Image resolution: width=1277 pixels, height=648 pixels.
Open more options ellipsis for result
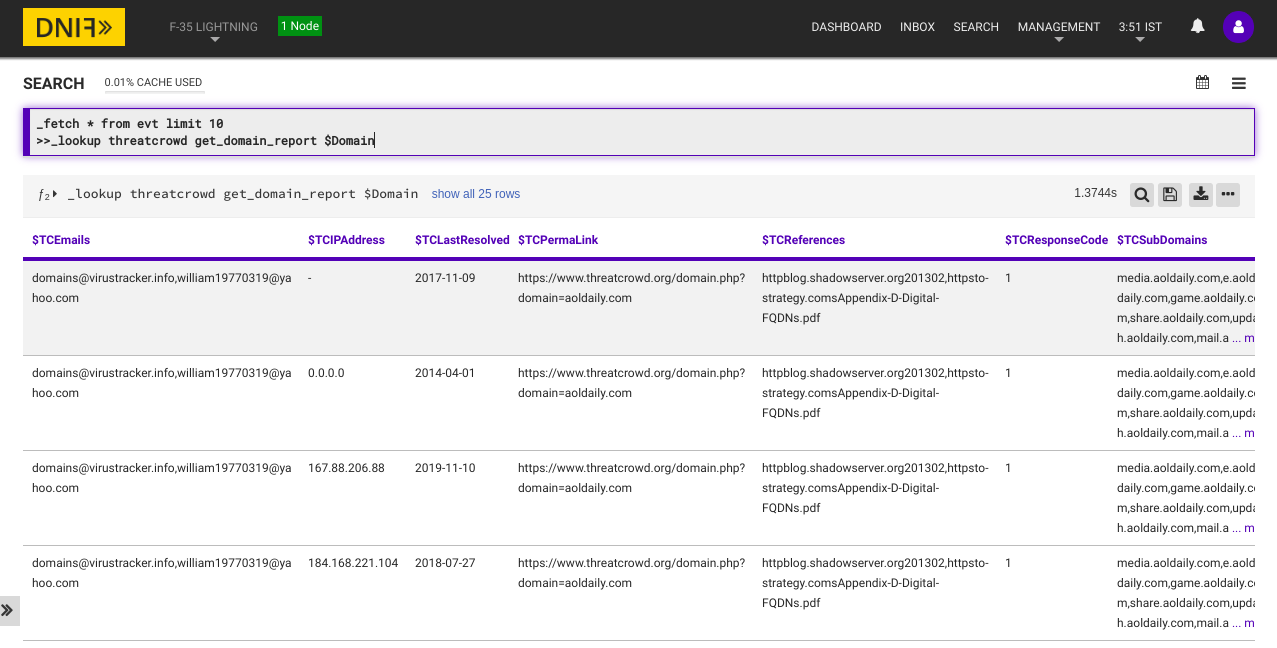point(1228,195)
